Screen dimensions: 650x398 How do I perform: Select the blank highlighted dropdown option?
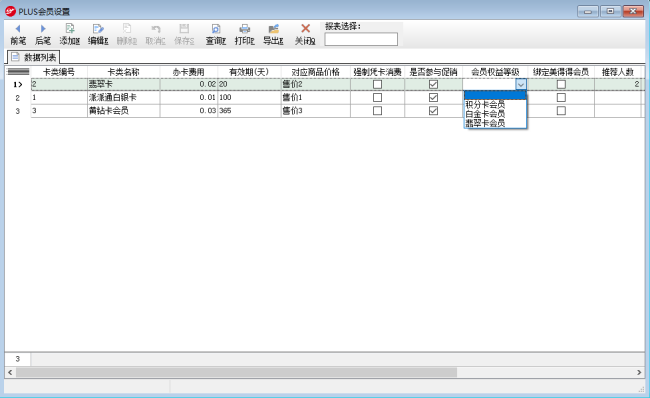coord(495,95)
